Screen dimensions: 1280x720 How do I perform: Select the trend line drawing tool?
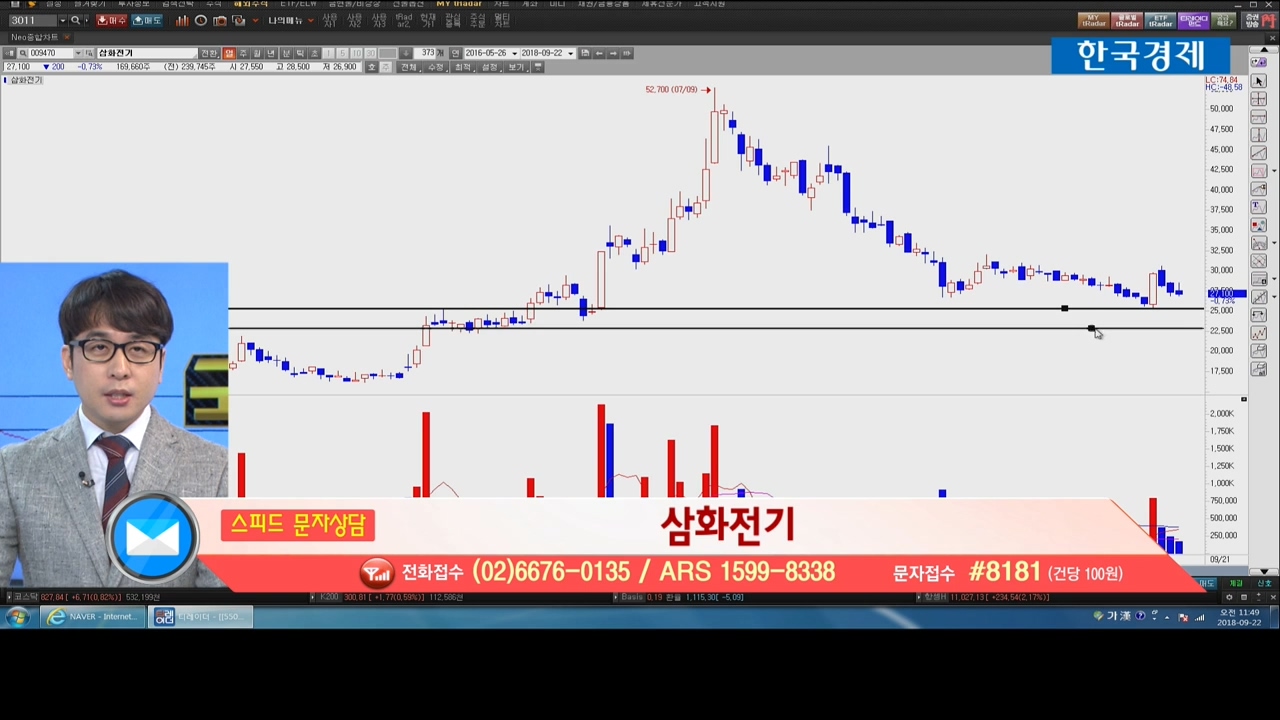(1259, 153)
